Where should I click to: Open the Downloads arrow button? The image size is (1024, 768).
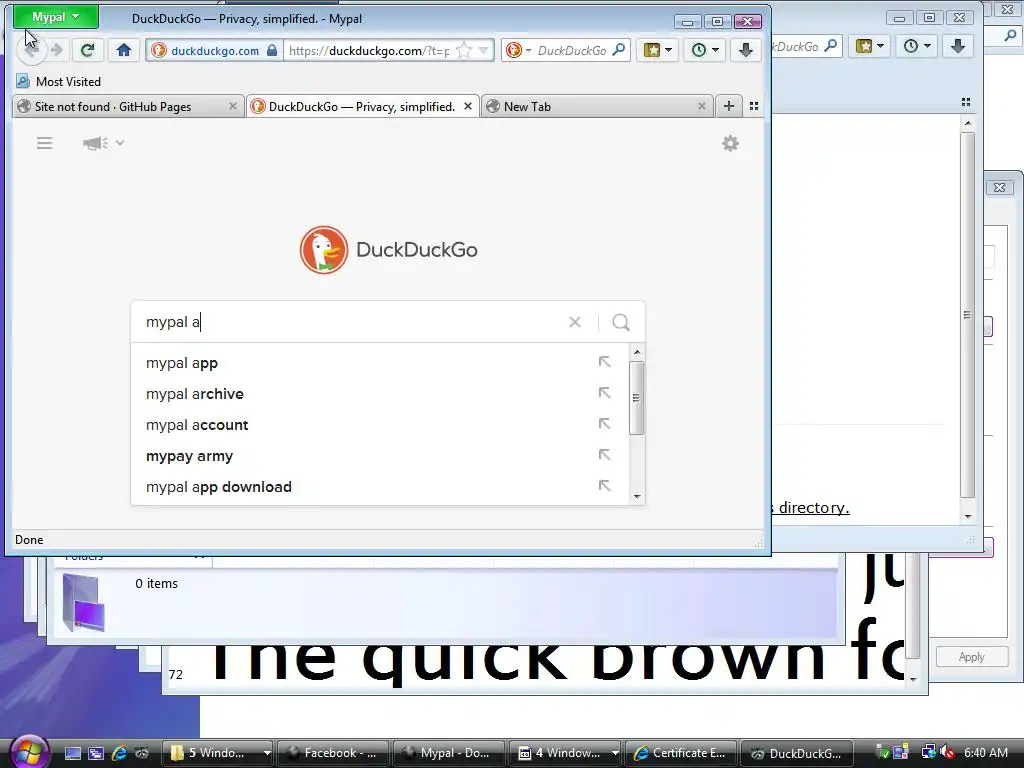click(746, 50)
